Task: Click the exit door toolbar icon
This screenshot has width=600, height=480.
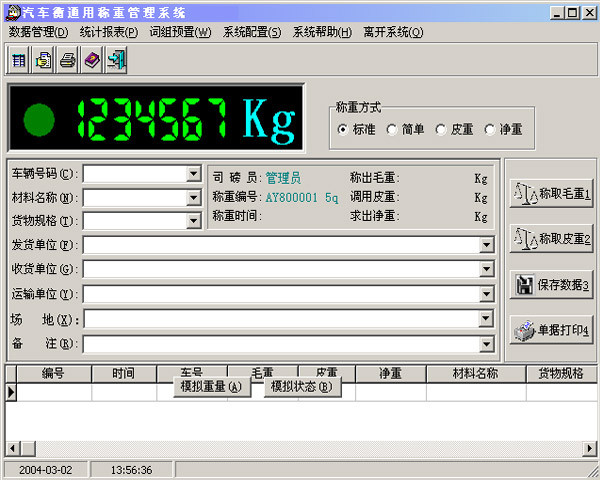Action: (116, 61)
